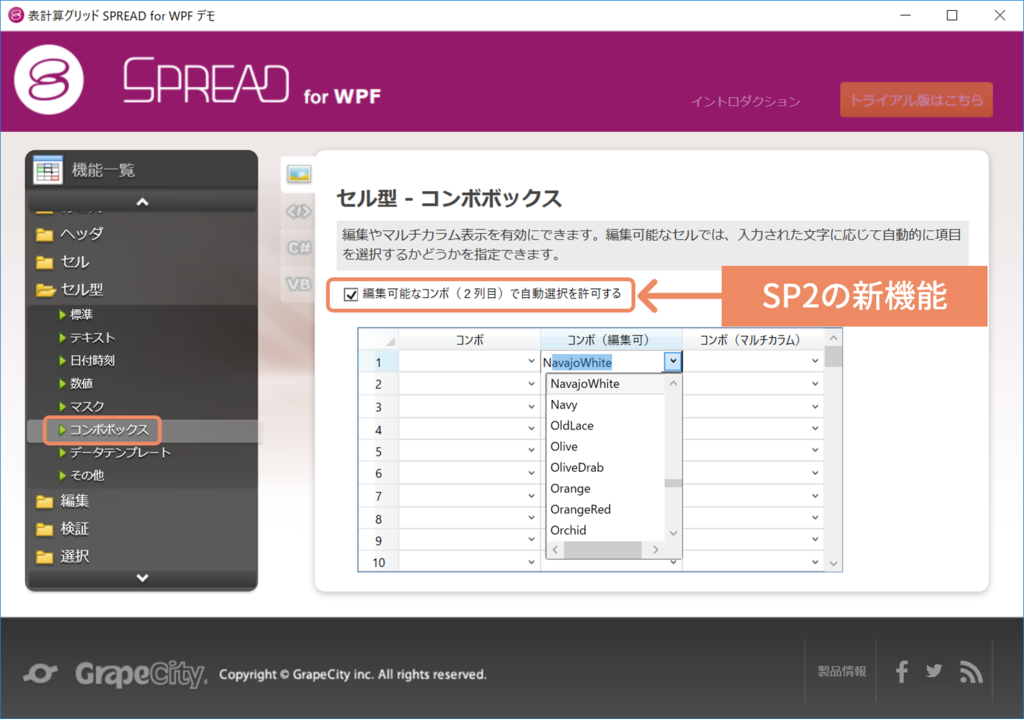Switch to the VB code tab
This screenshot has height=719, width=1024.
click(x=298, y=284)
